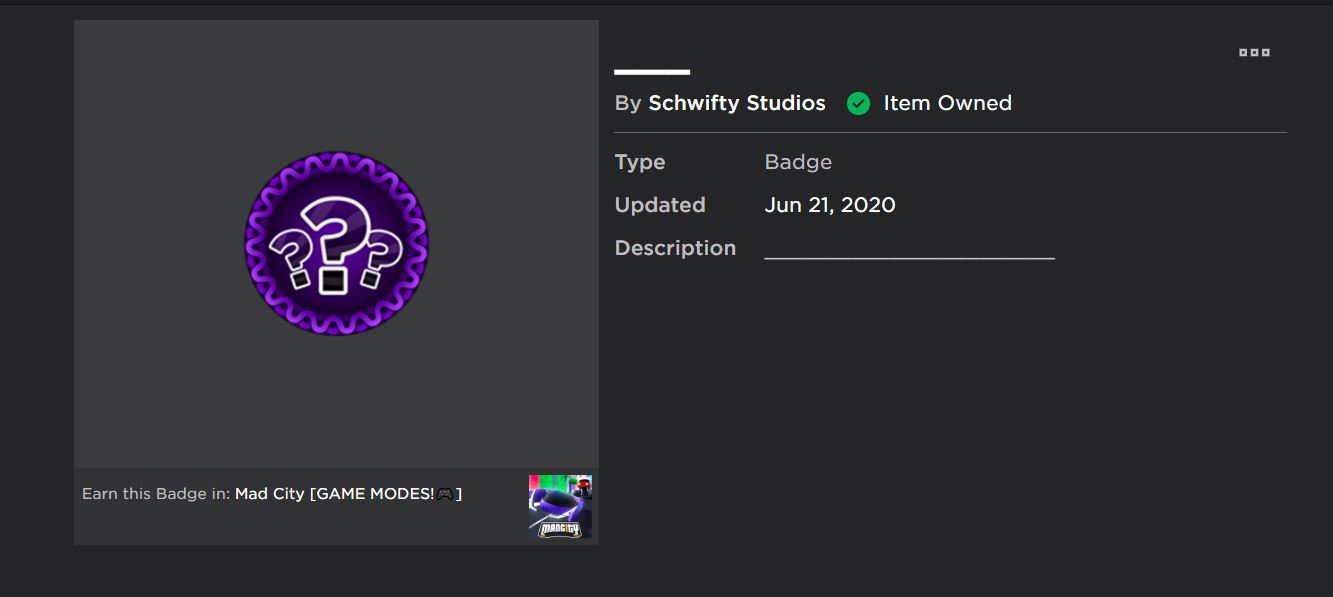Click the small left question mark on badge
Viewport: 1333px width, 597px height.
pyautogui.click(x=291, y=259)
